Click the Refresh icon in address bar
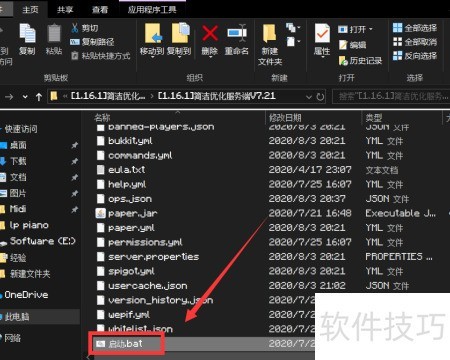The width and height of the screenshot is (450, 360). (x=320, y=97)
